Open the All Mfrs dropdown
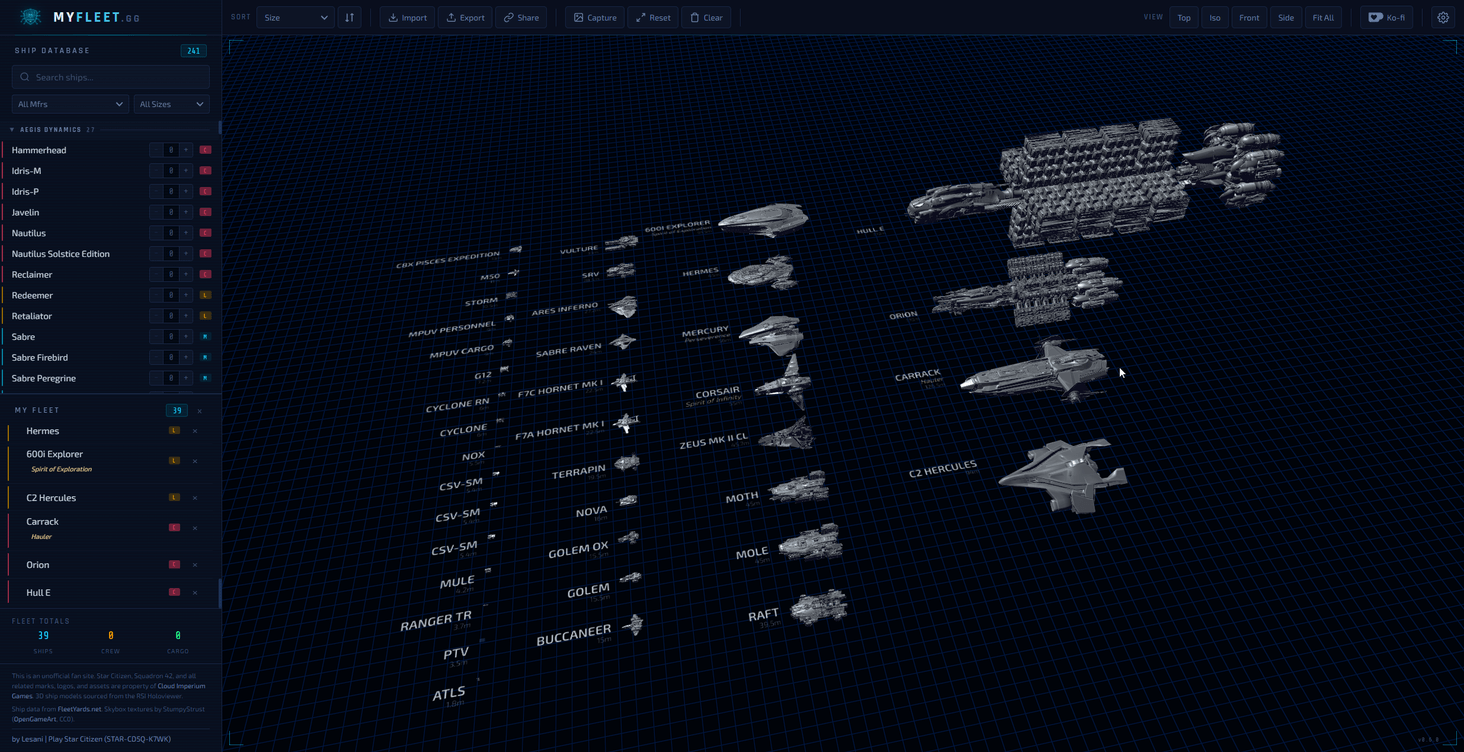 click(x=69, y=103)
